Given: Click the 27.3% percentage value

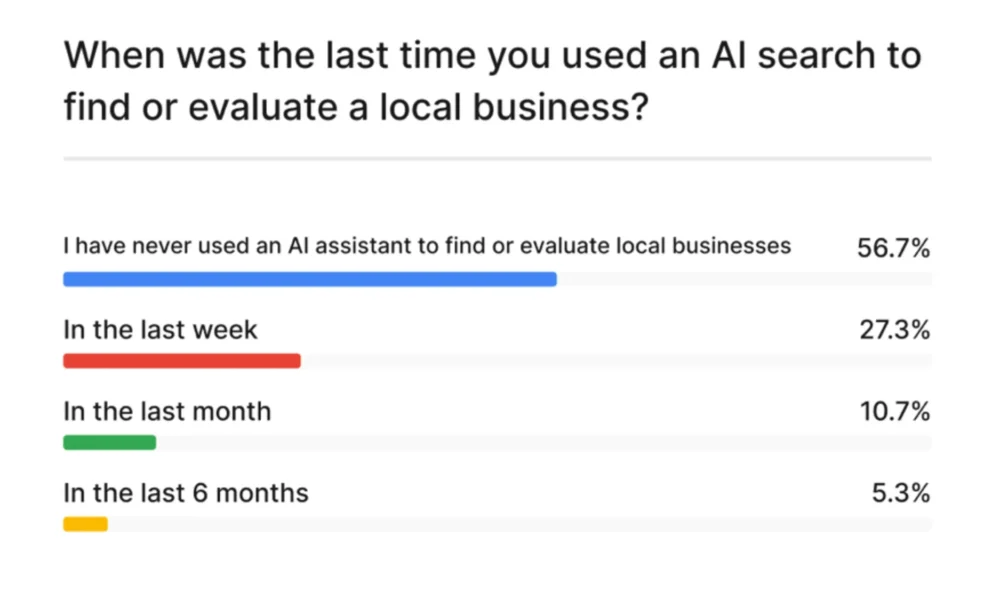Looking at the screenshot, I should pos(895,330).
